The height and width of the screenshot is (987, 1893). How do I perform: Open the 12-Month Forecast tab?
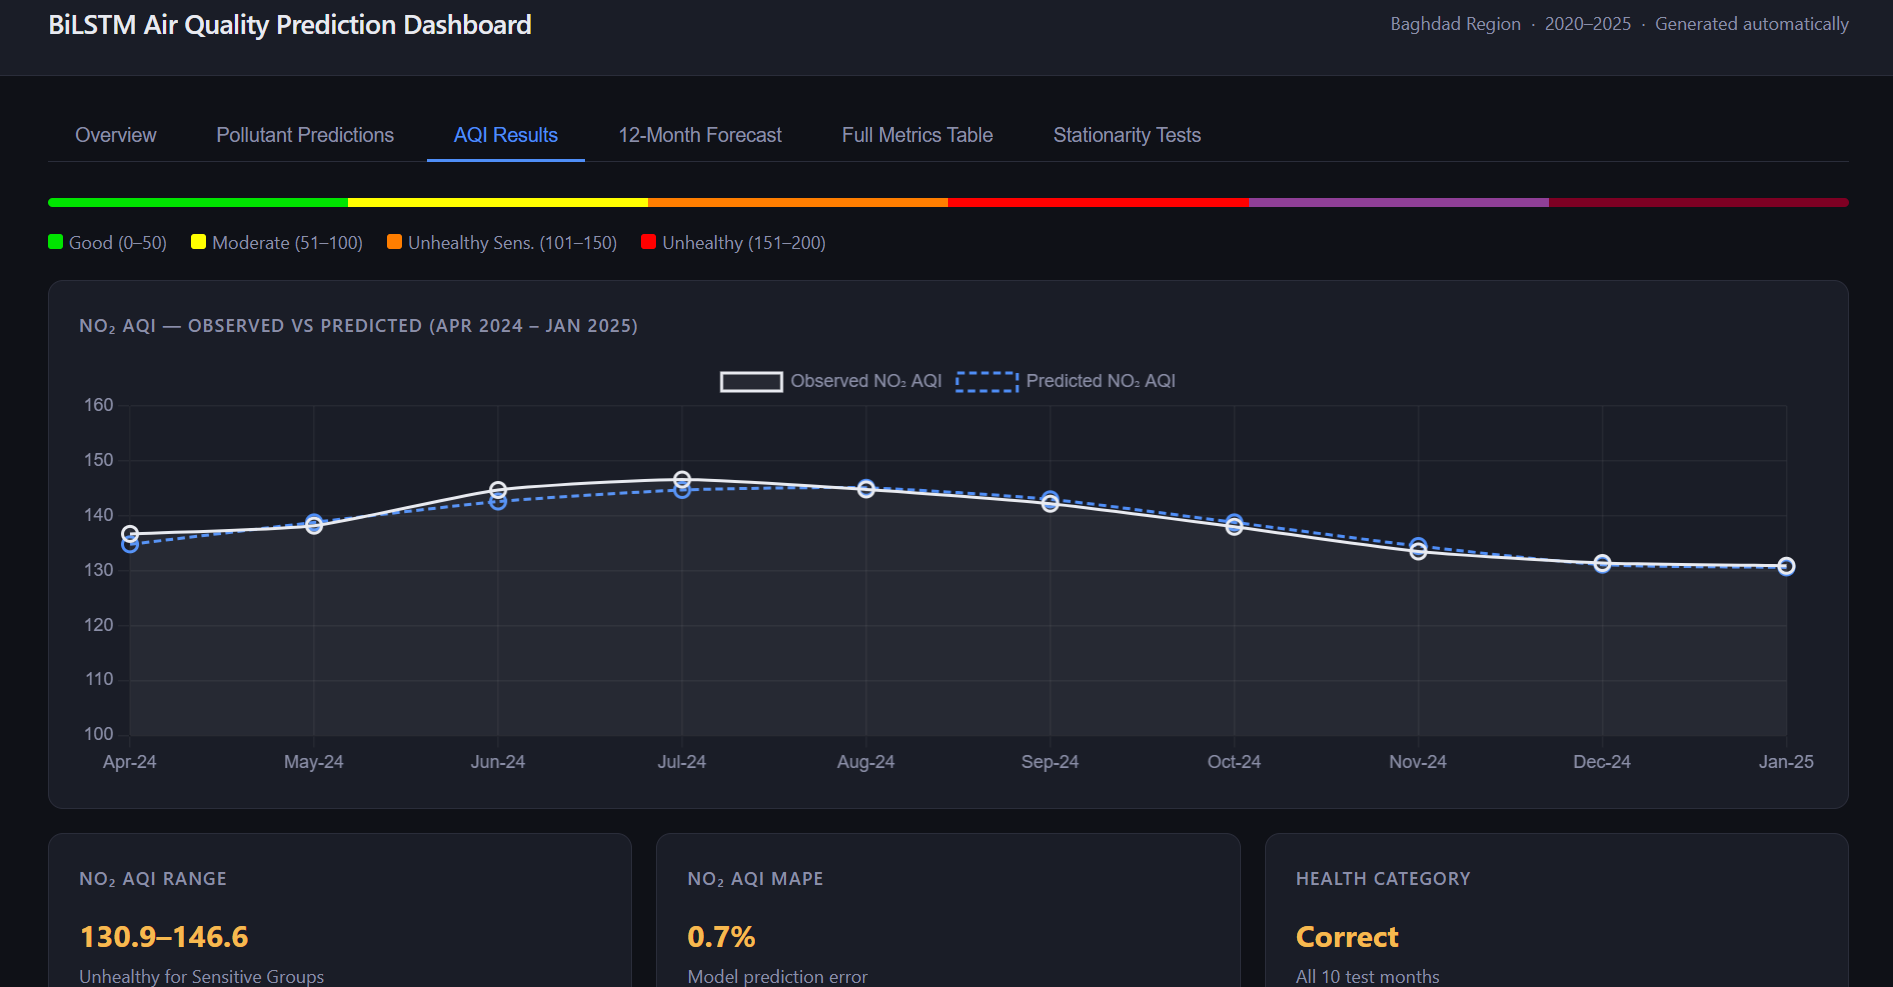coord(700,135)
